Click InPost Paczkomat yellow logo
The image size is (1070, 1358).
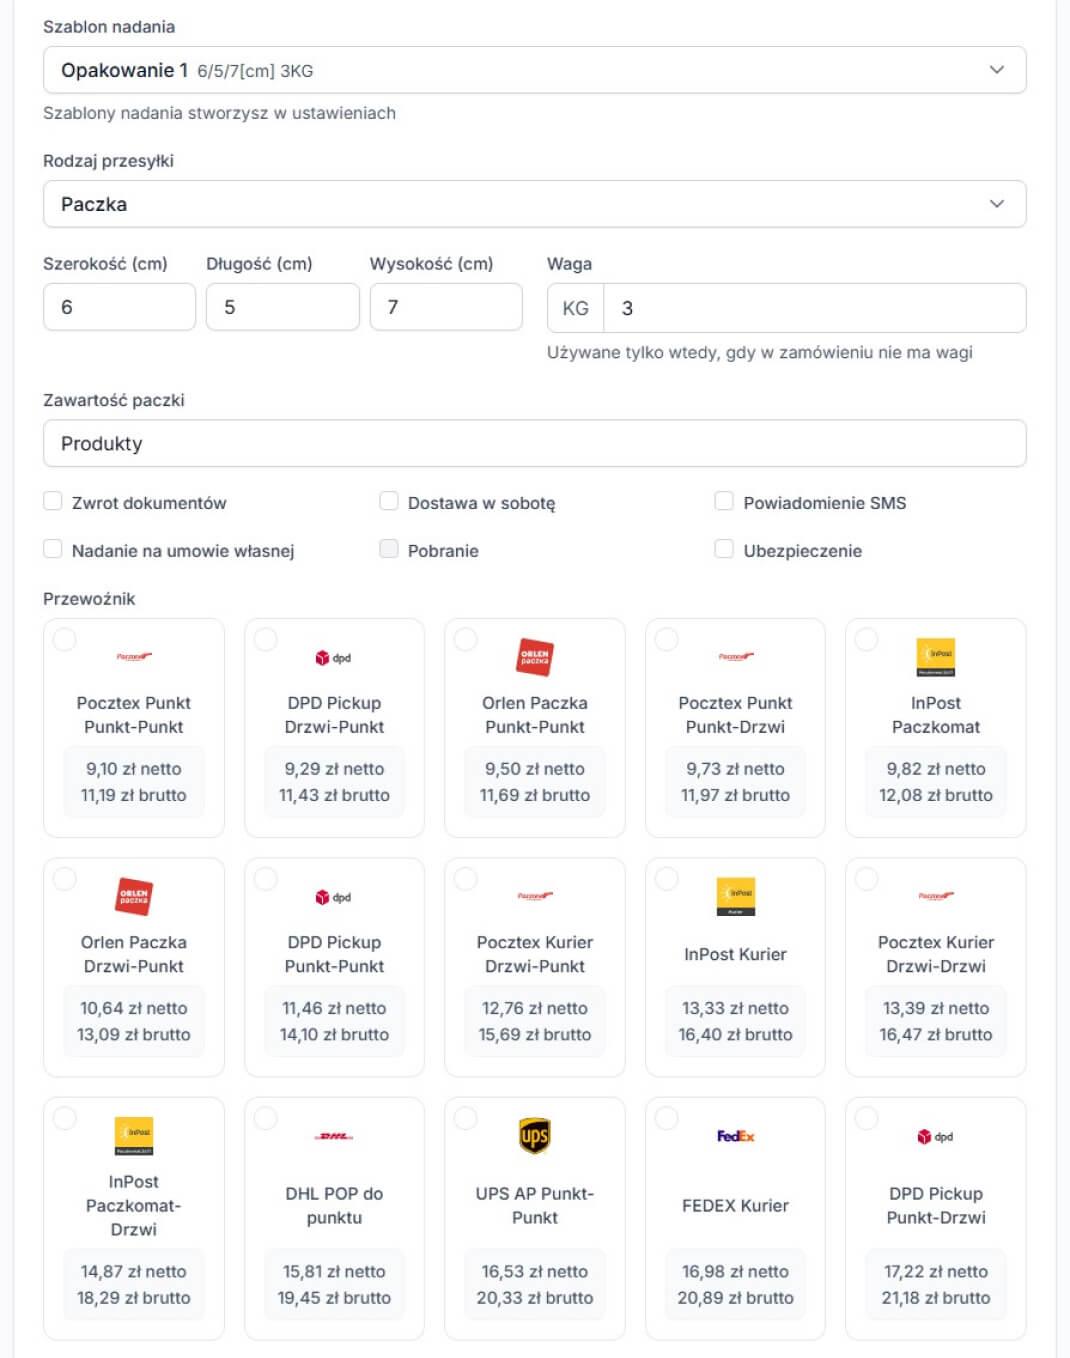(936, 657)
